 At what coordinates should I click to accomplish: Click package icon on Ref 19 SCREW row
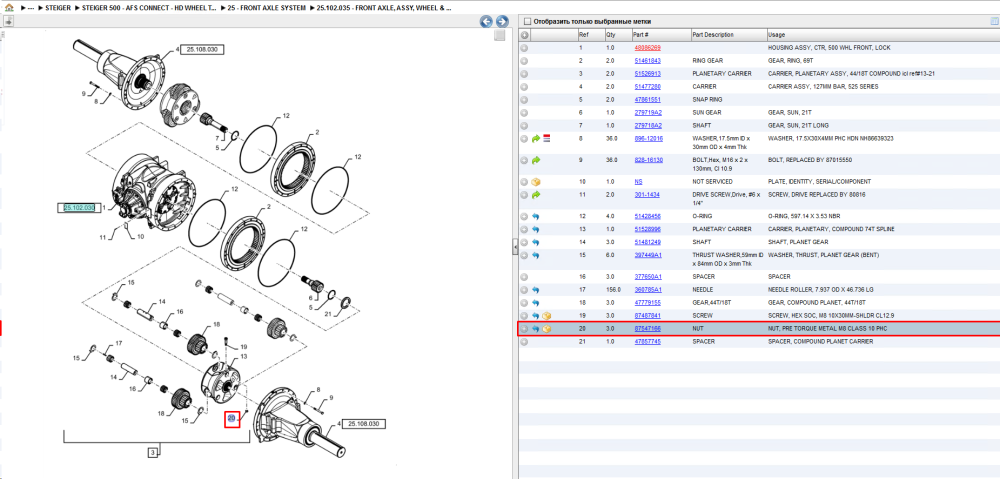click(547, 316)
